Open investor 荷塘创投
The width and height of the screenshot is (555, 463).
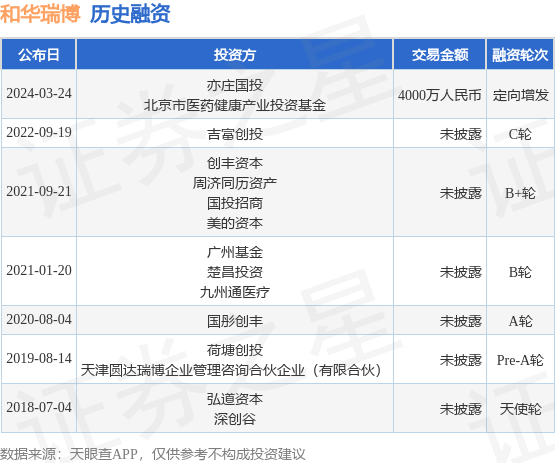pyautogui.click(x=235, y=350)
